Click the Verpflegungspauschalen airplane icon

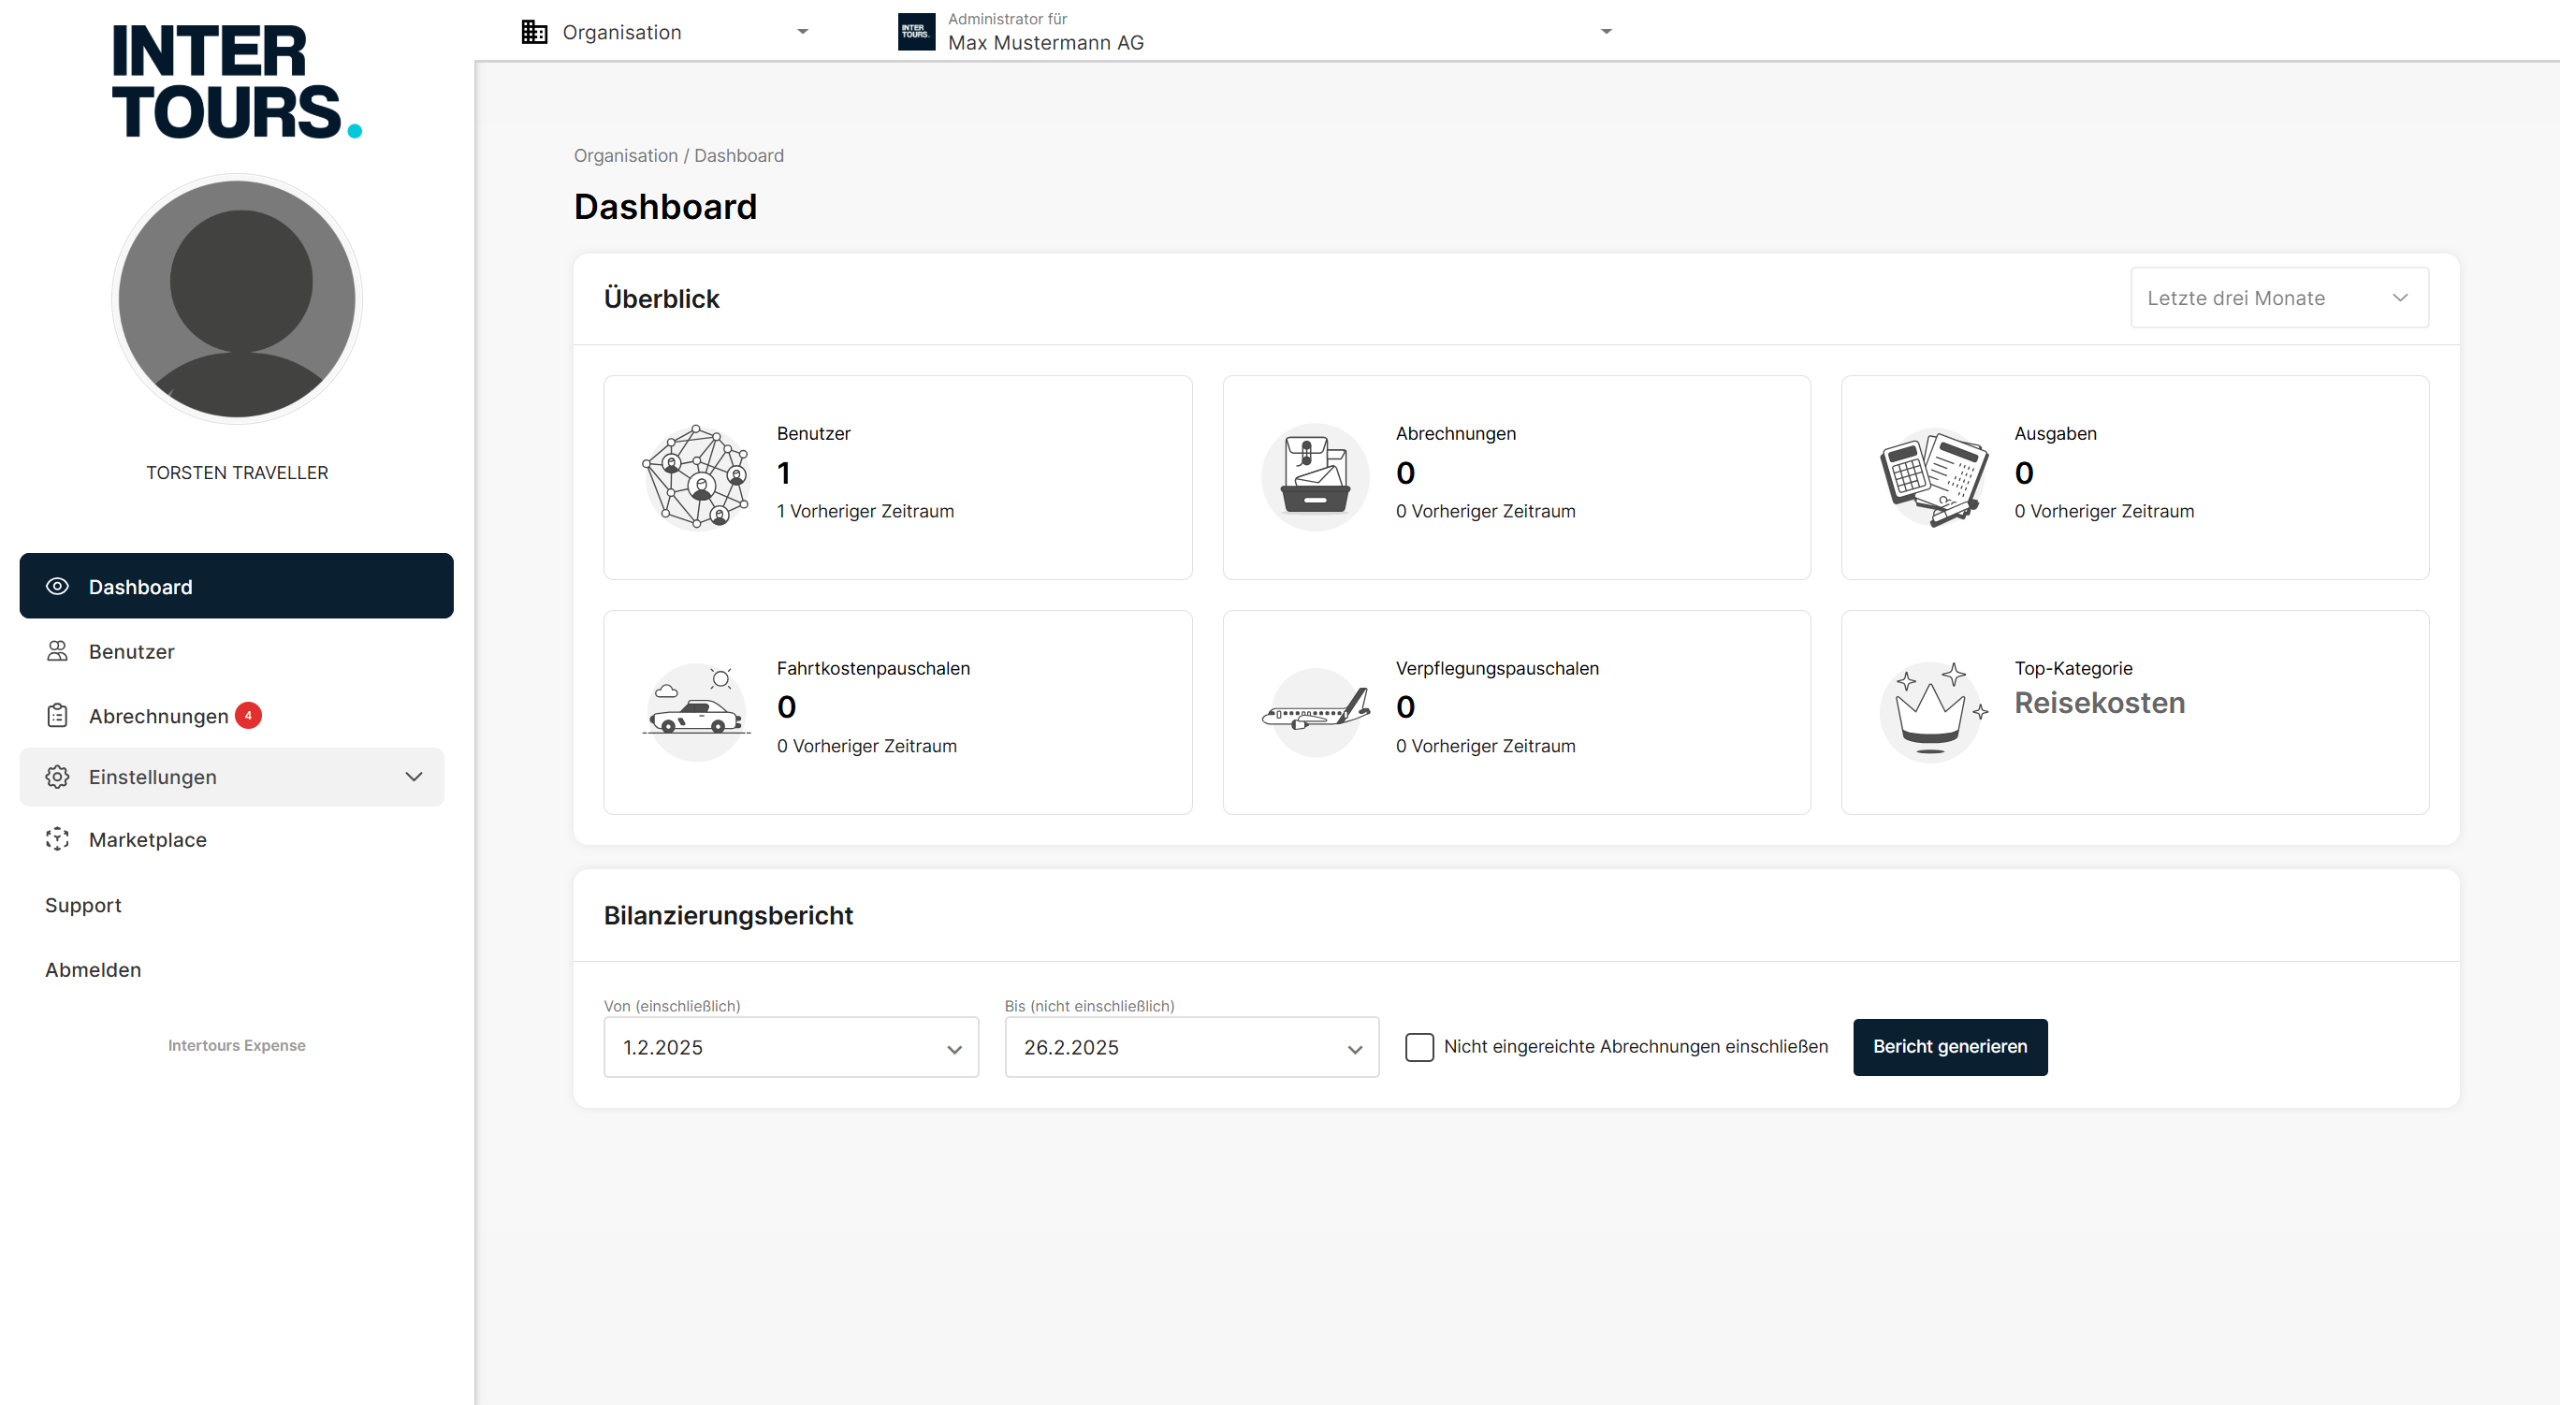1314,711
